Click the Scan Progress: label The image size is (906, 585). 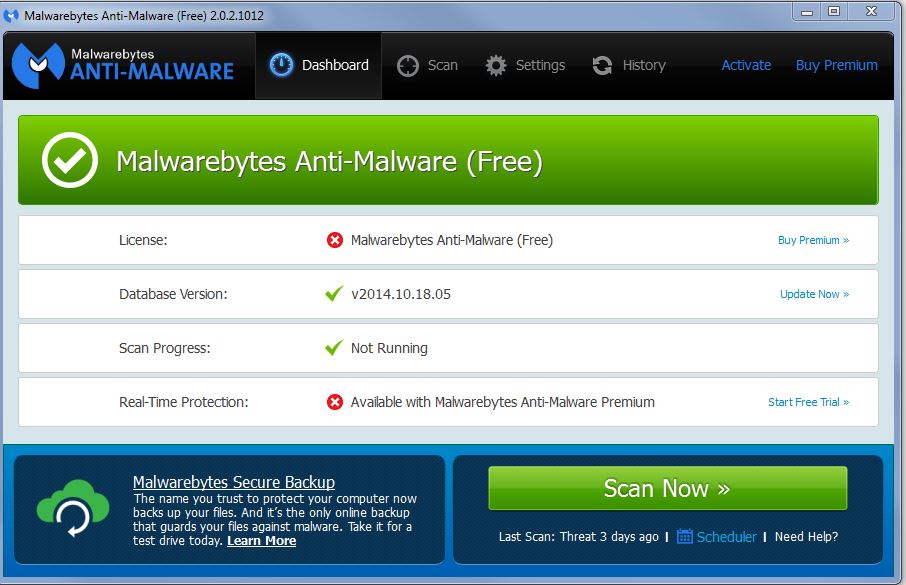[x=165, y=348]
